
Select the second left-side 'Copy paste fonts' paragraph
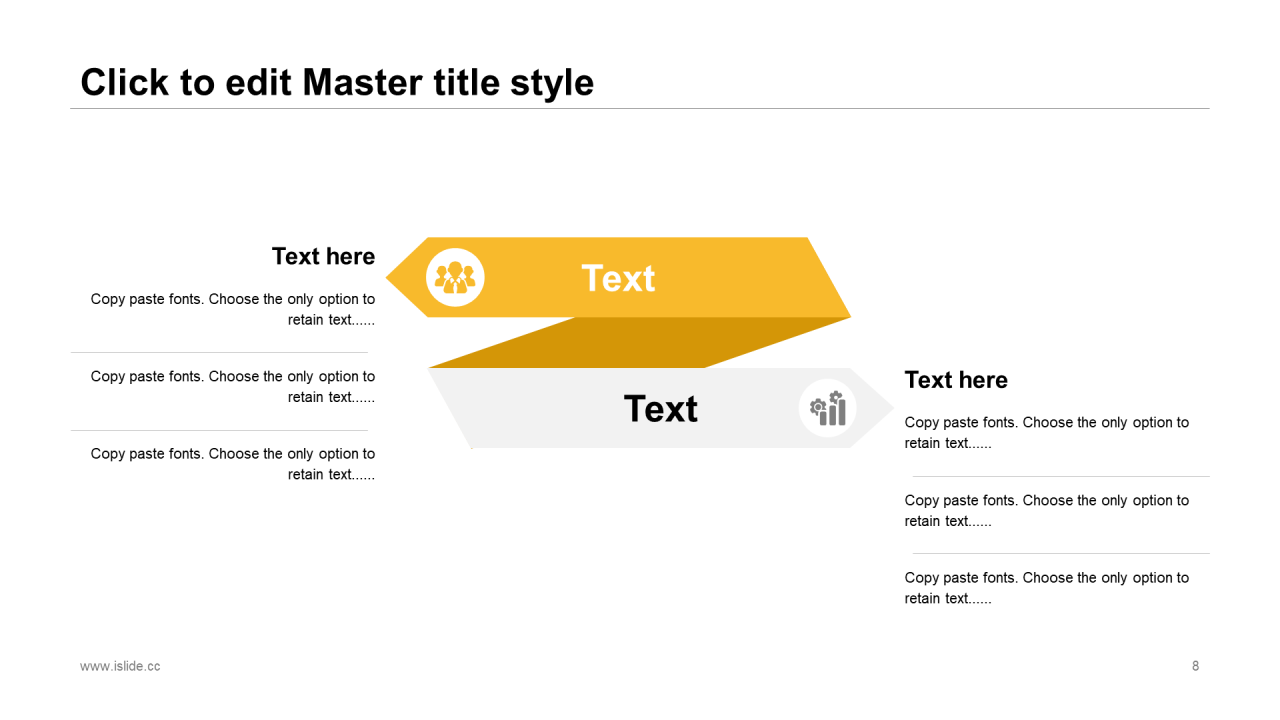coord(233,387)
